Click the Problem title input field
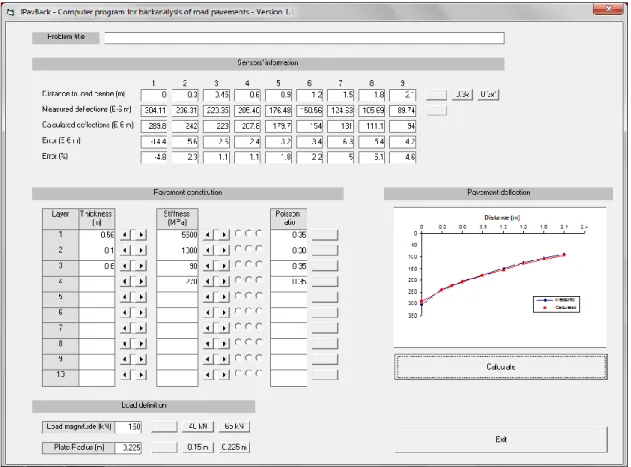The image size is (631, 467). [x=304, y=38]
